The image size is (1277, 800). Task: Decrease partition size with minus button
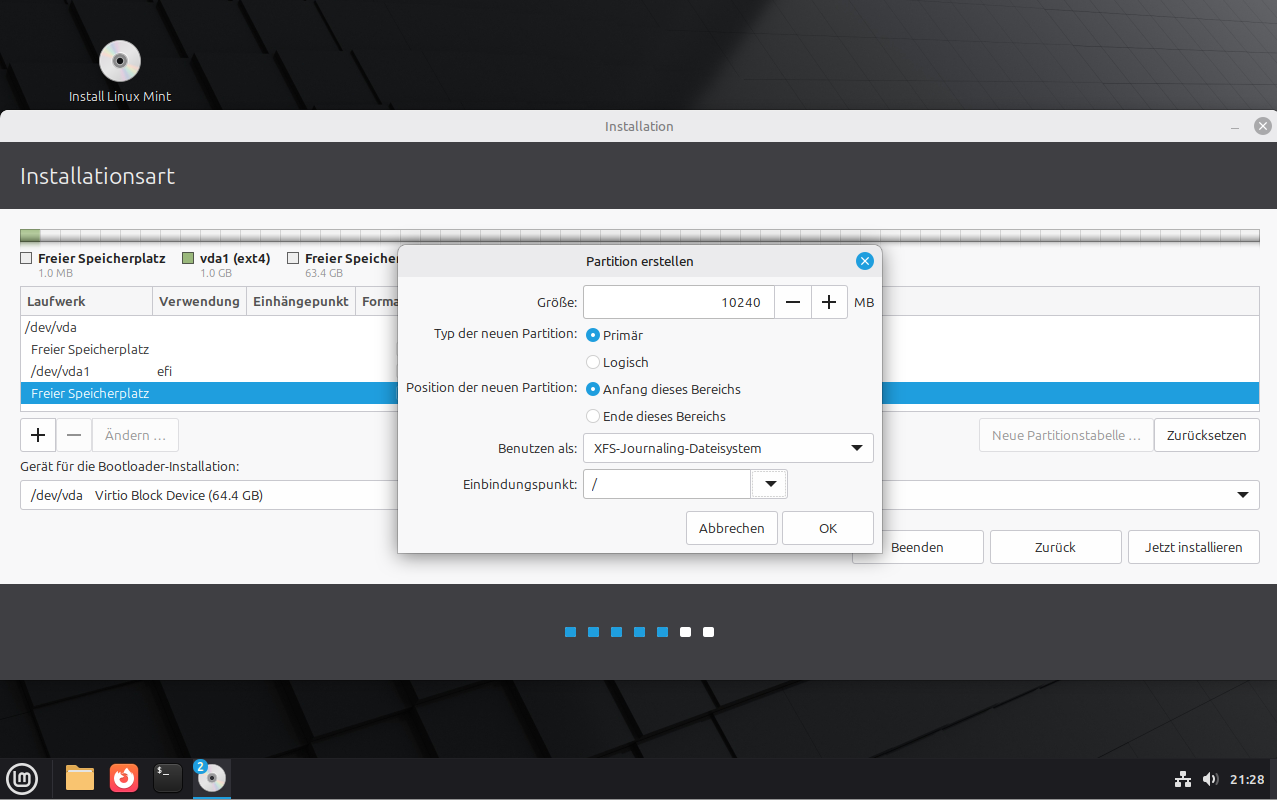pos(792,302)
